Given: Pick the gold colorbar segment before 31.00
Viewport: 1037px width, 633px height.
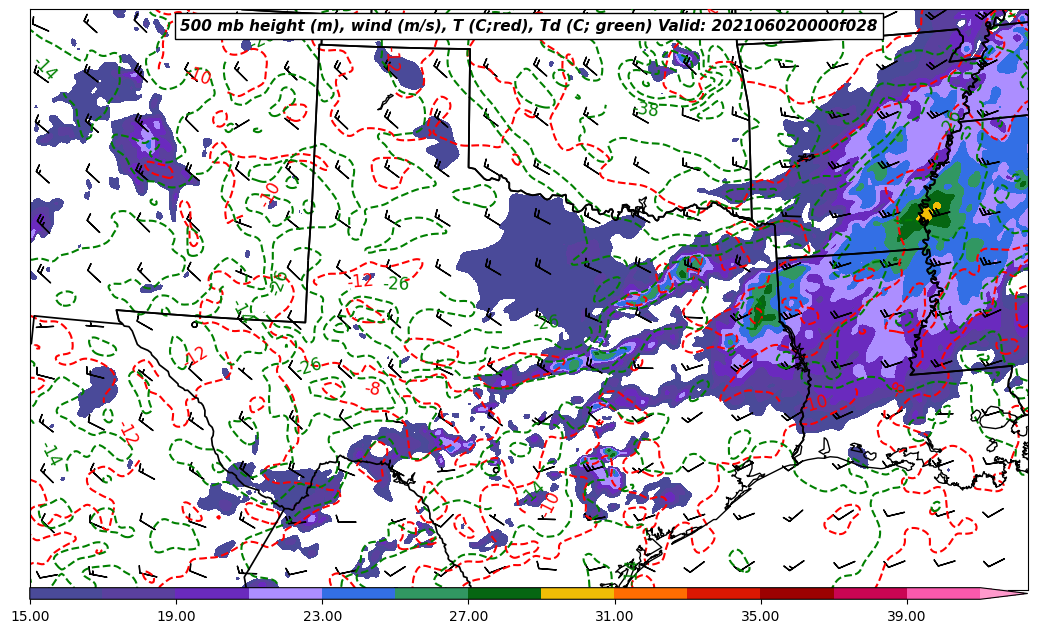Looking at the screenshot, I should tap(578, 593).
